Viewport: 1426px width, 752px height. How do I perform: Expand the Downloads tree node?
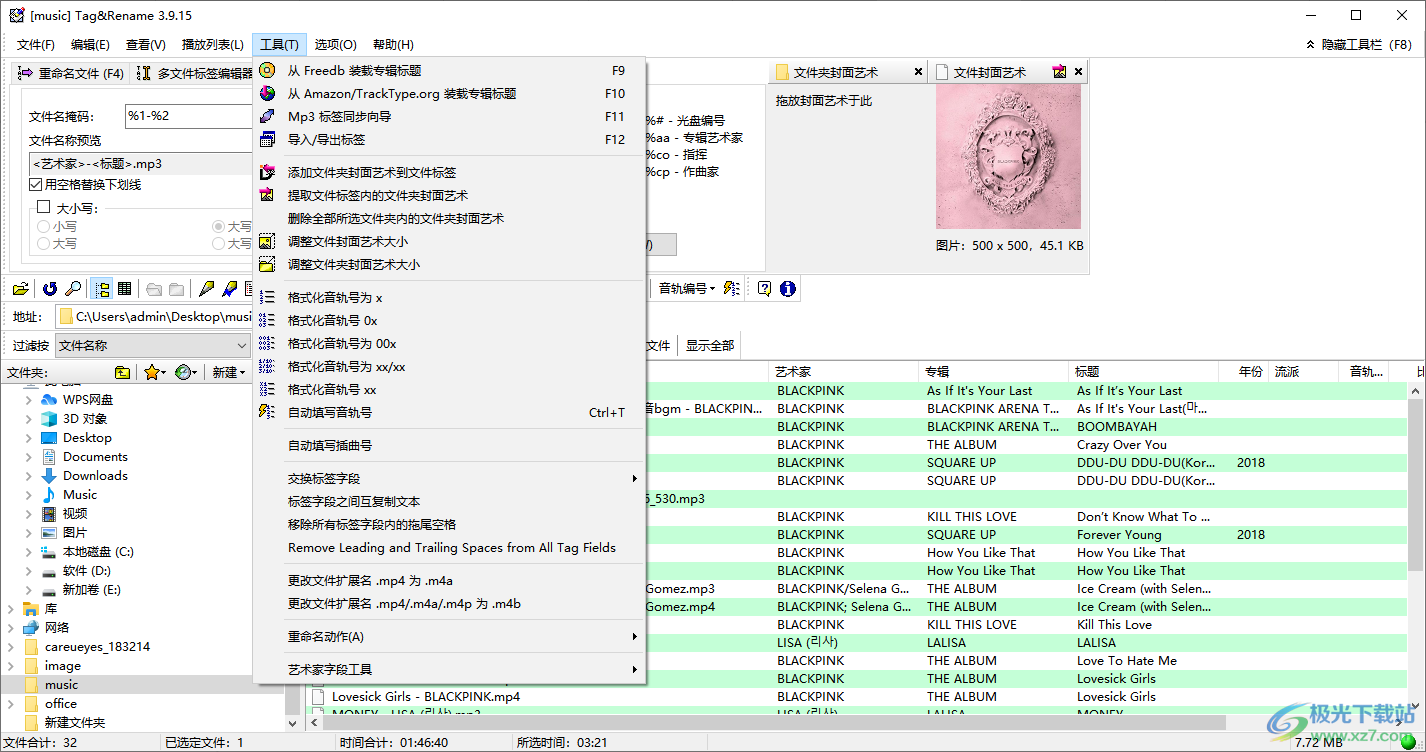coord(28,476)
